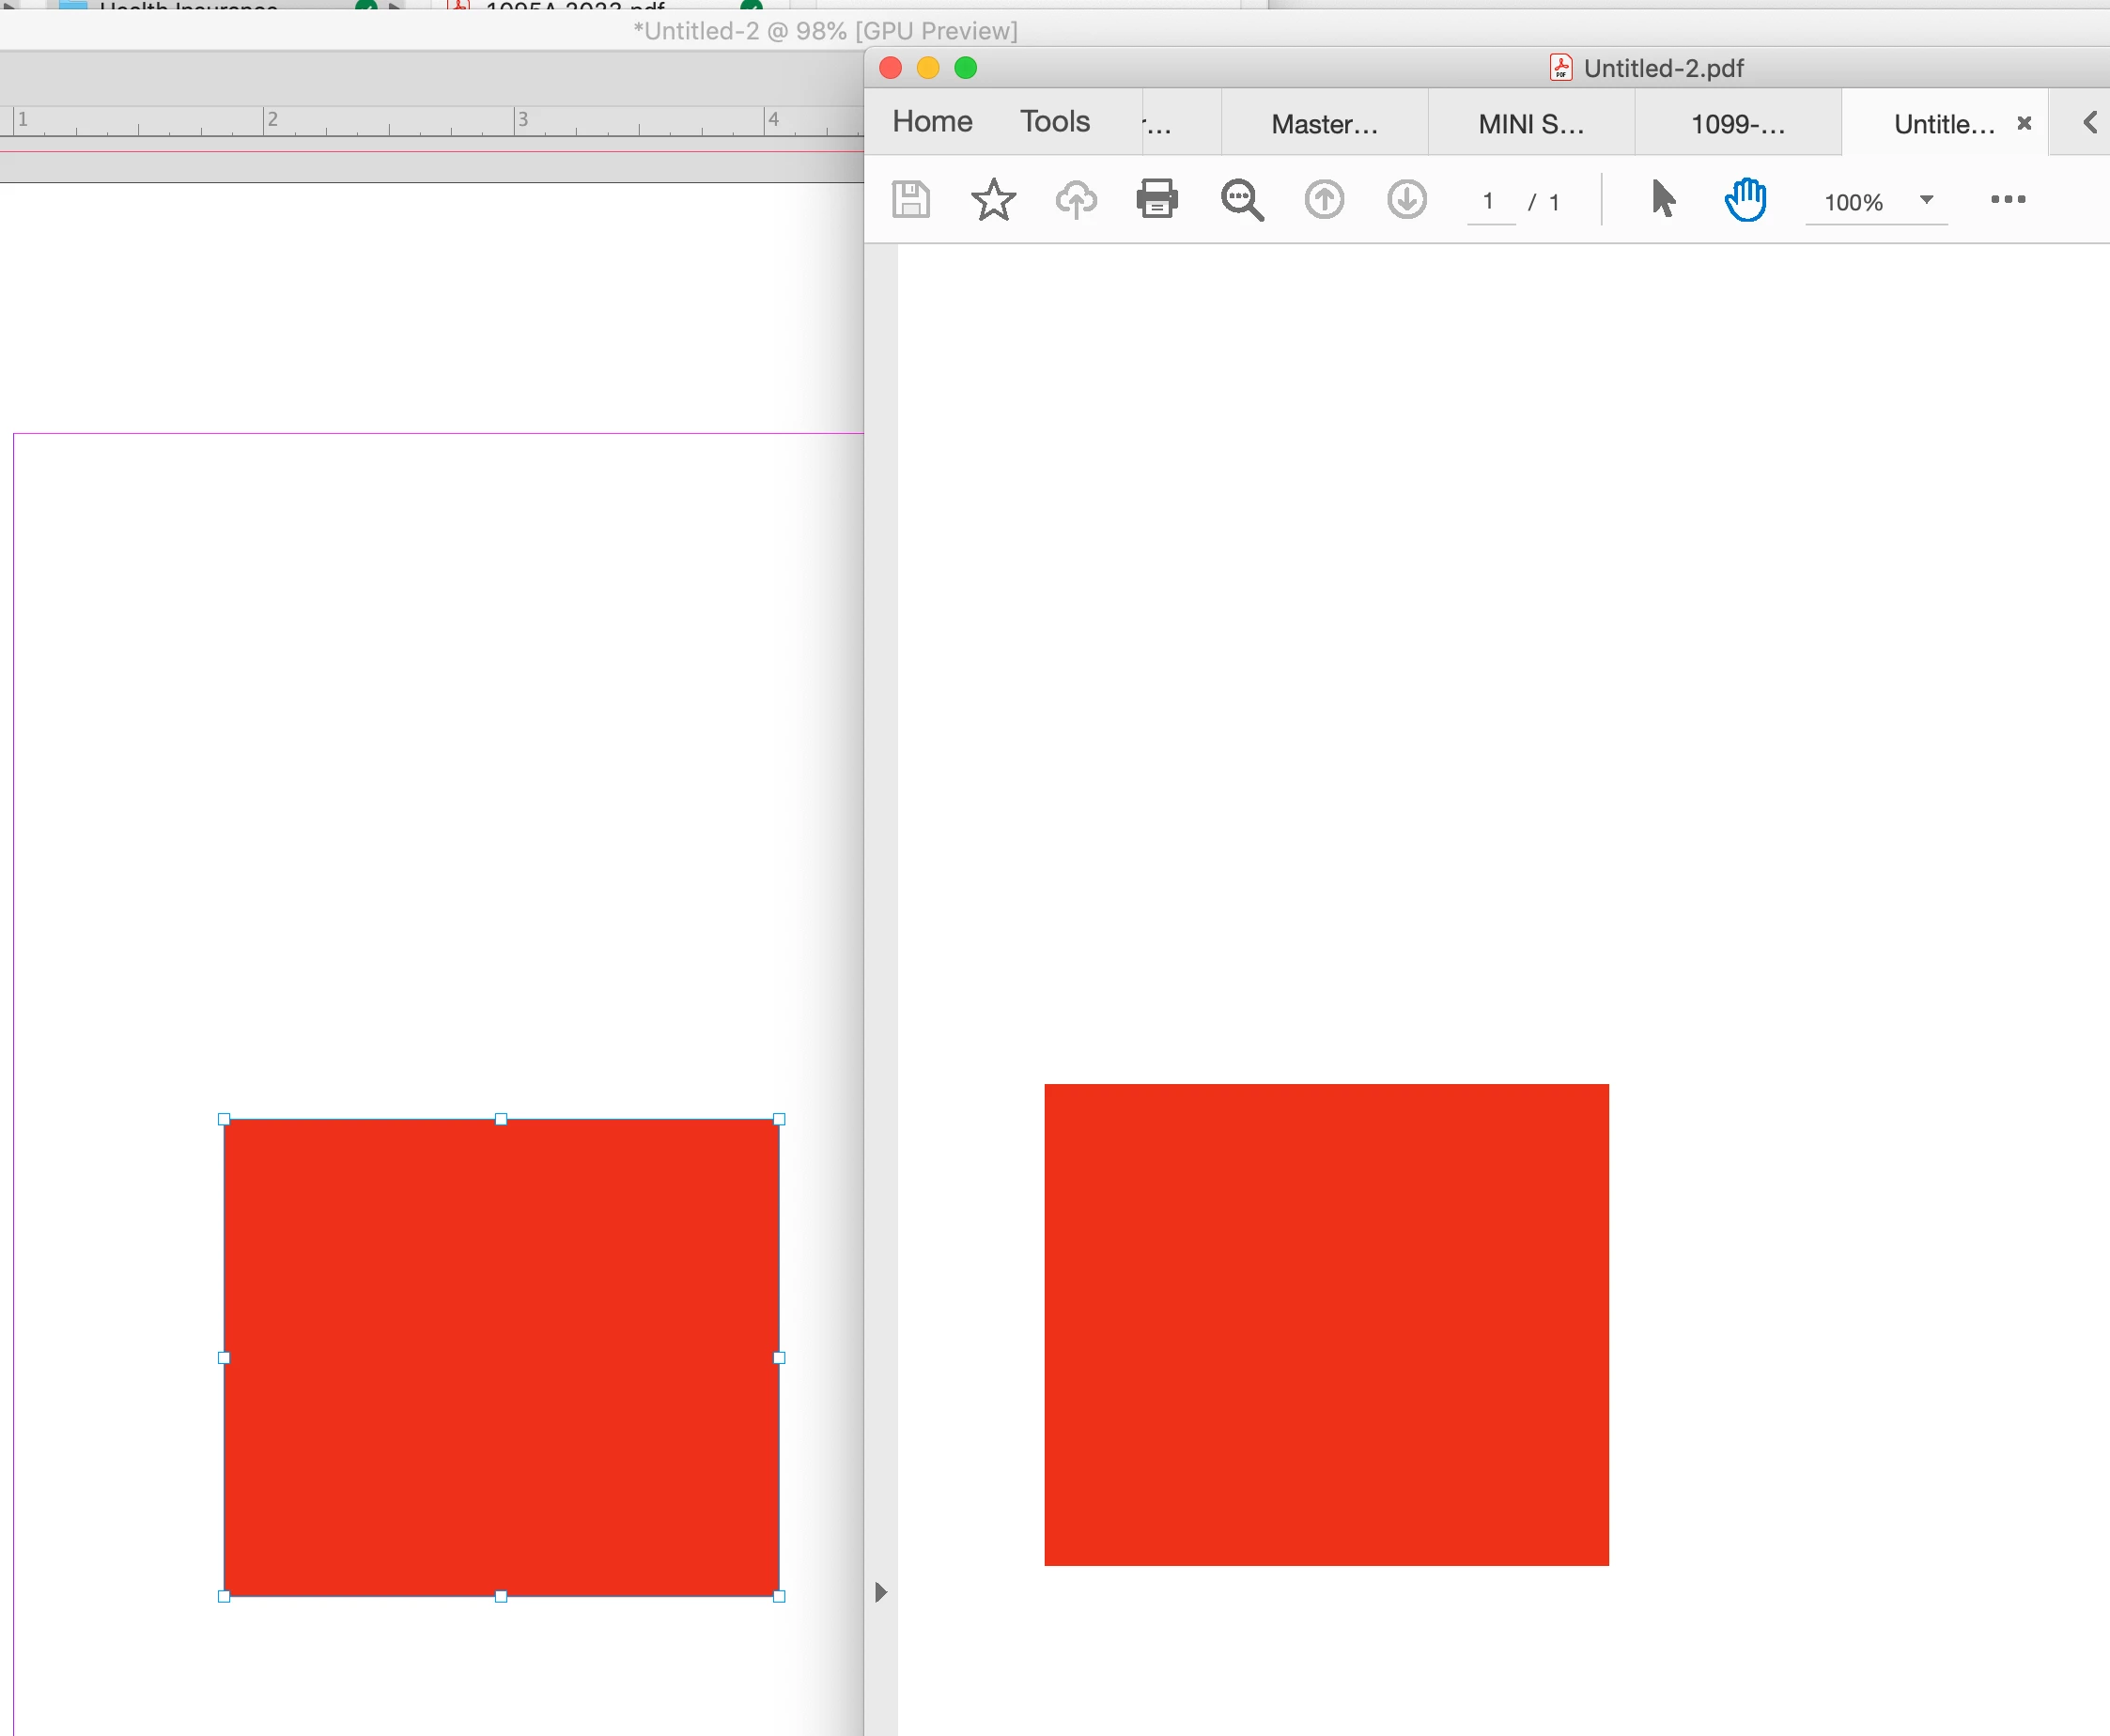2110x1736 pixels.
Task: Open the find text magnifier icon
Action: coord(1242,200)
